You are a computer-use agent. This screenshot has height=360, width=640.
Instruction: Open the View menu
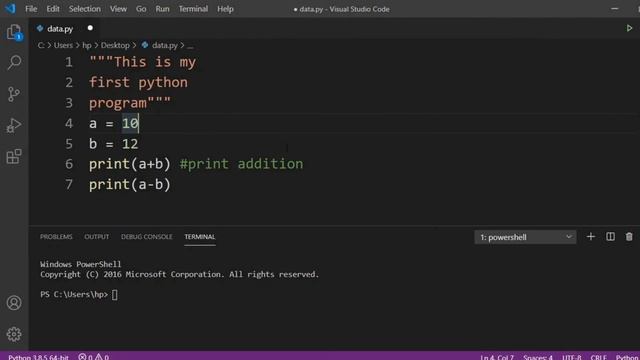click(118, 9)
